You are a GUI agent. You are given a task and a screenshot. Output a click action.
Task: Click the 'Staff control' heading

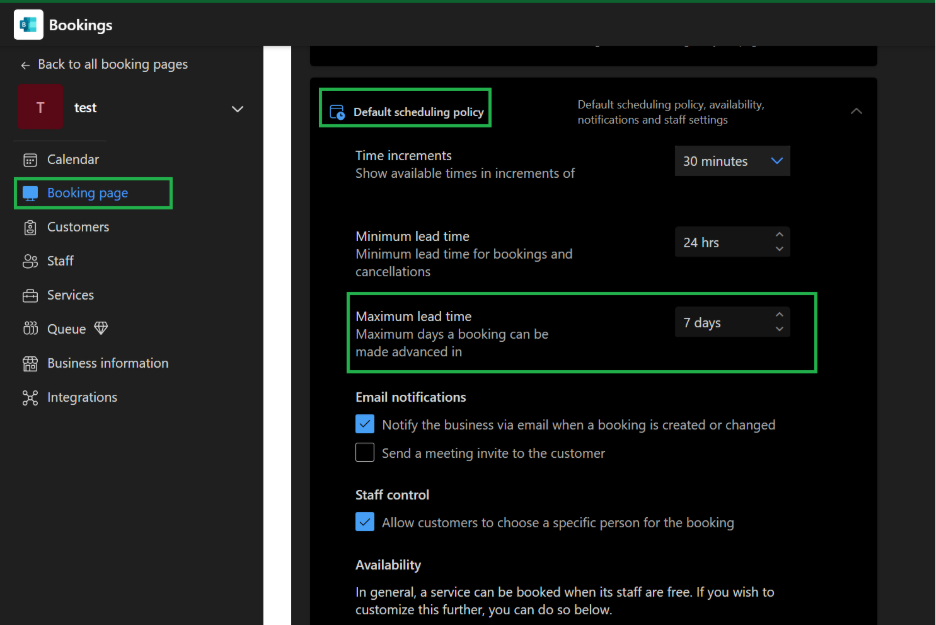[392, 495]
